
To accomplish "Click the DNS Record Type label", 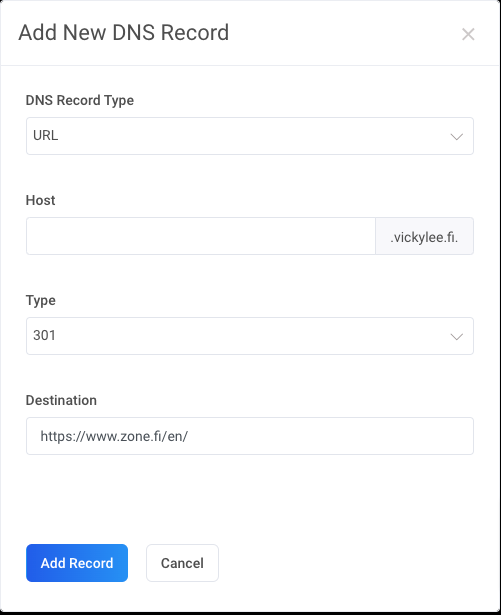I will (x=80, y=100).
